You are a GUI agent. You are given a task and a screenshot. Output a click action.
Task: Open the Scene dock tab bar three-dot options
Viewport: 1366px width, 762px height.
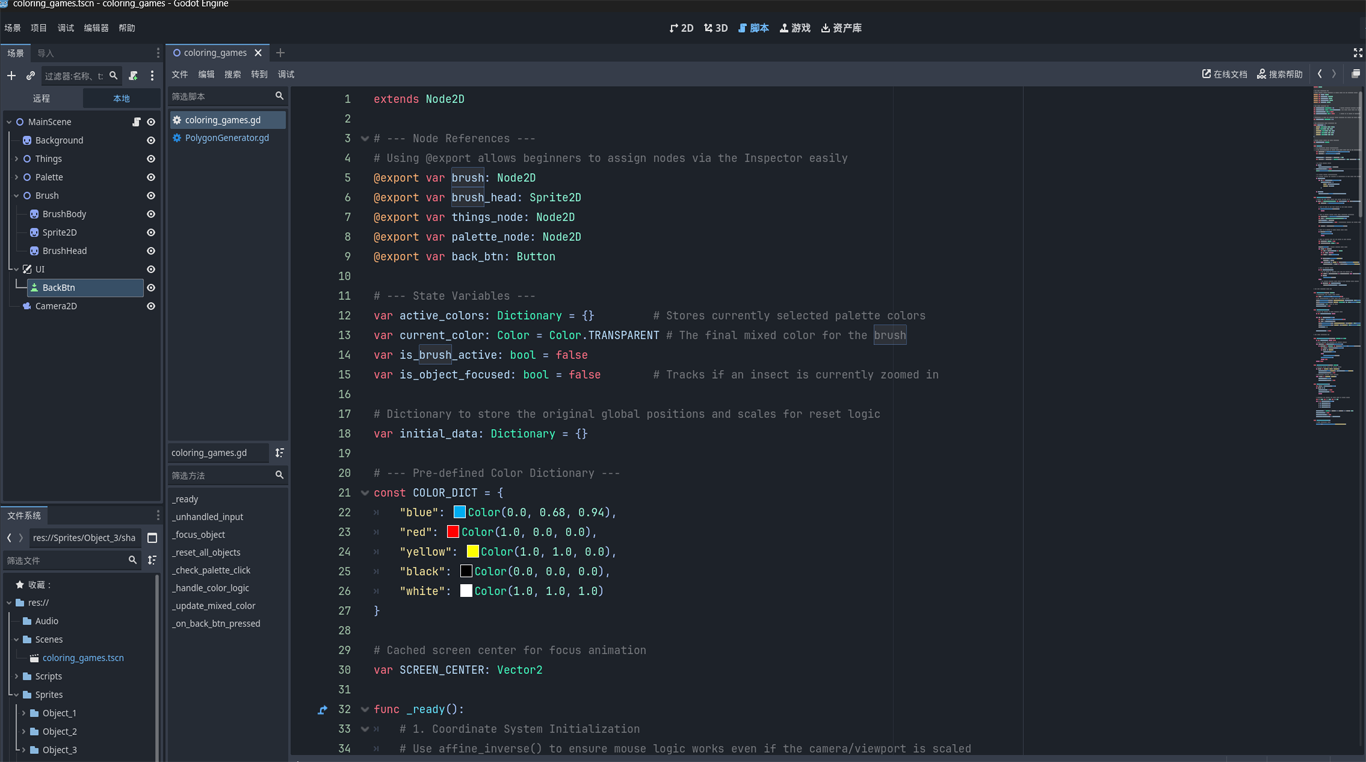[157, 53]
